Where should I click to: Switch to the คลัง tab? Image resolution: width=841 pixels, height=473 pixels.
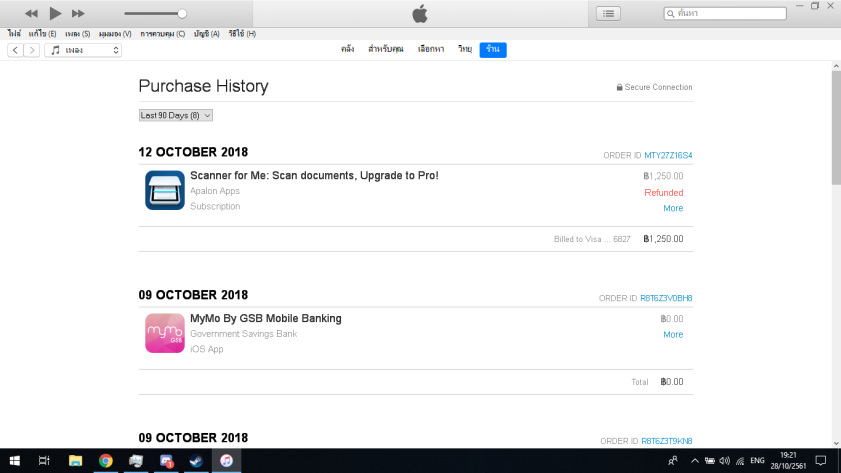[348, 49]
